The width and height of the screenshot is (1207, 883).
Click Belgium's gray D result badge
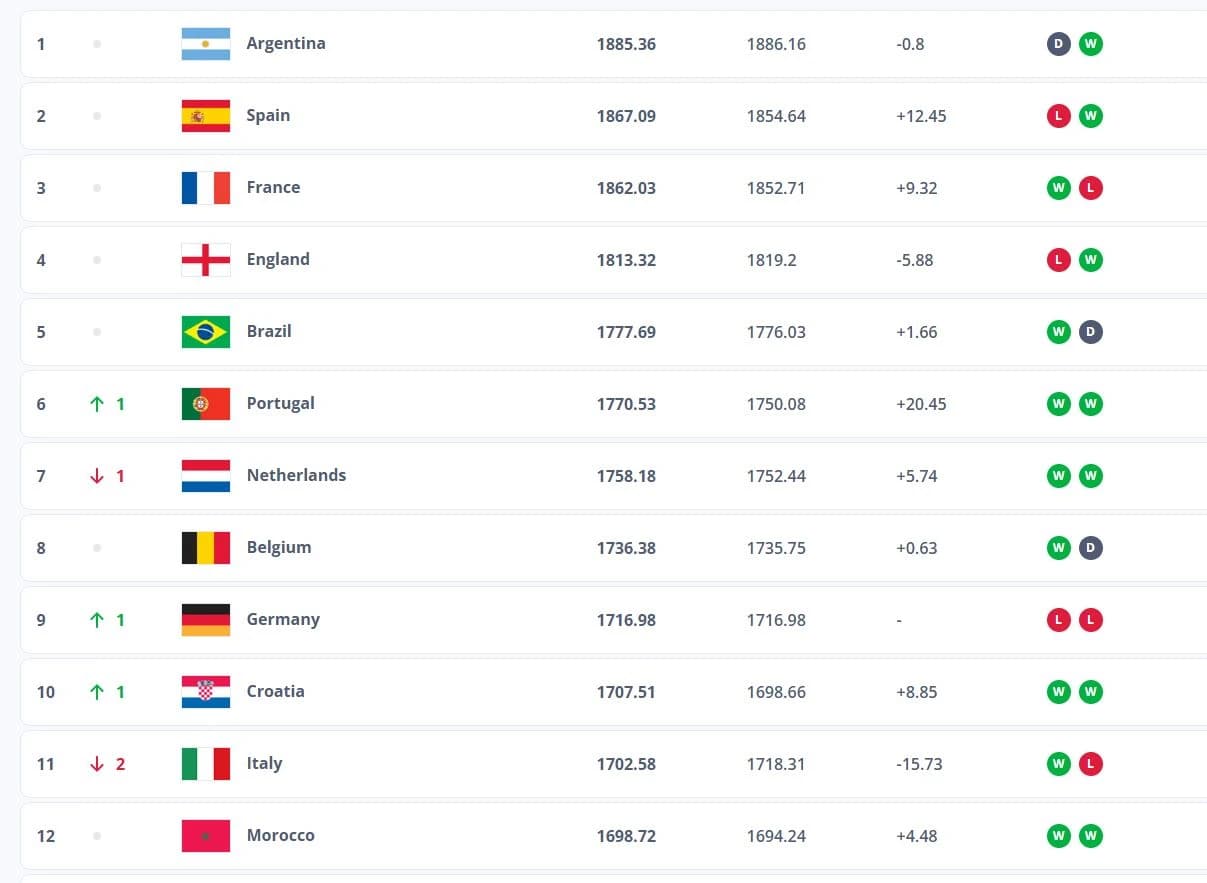pyautogui.click(x=1091, y=548)
